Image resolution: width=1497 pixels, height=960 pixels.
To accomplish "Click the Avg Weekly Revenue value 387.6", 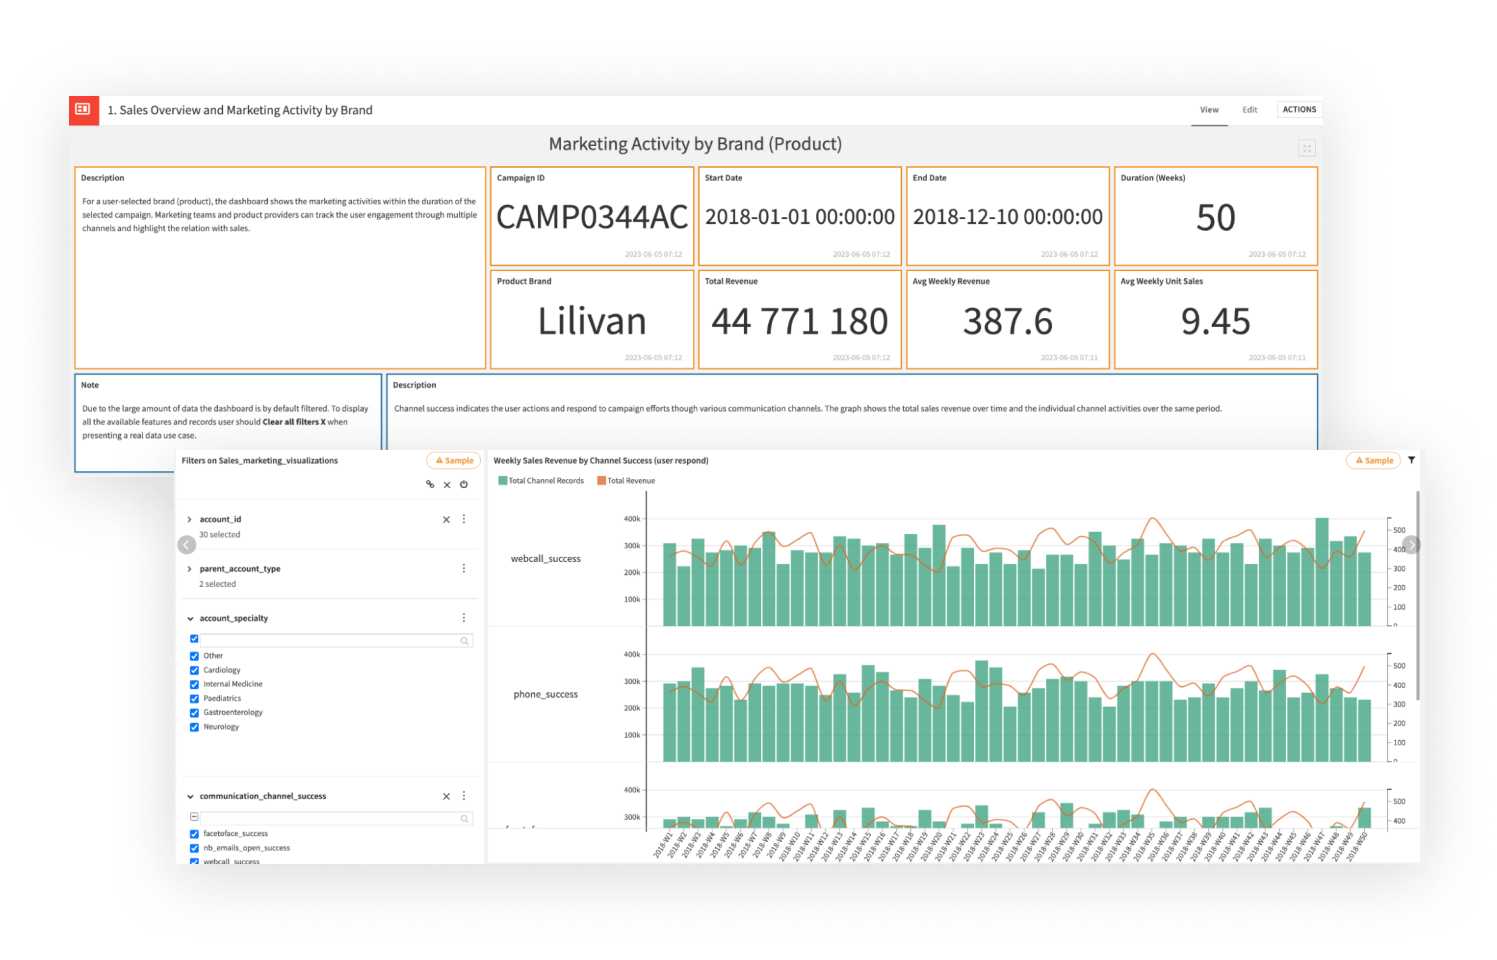I will [1008, 321].
